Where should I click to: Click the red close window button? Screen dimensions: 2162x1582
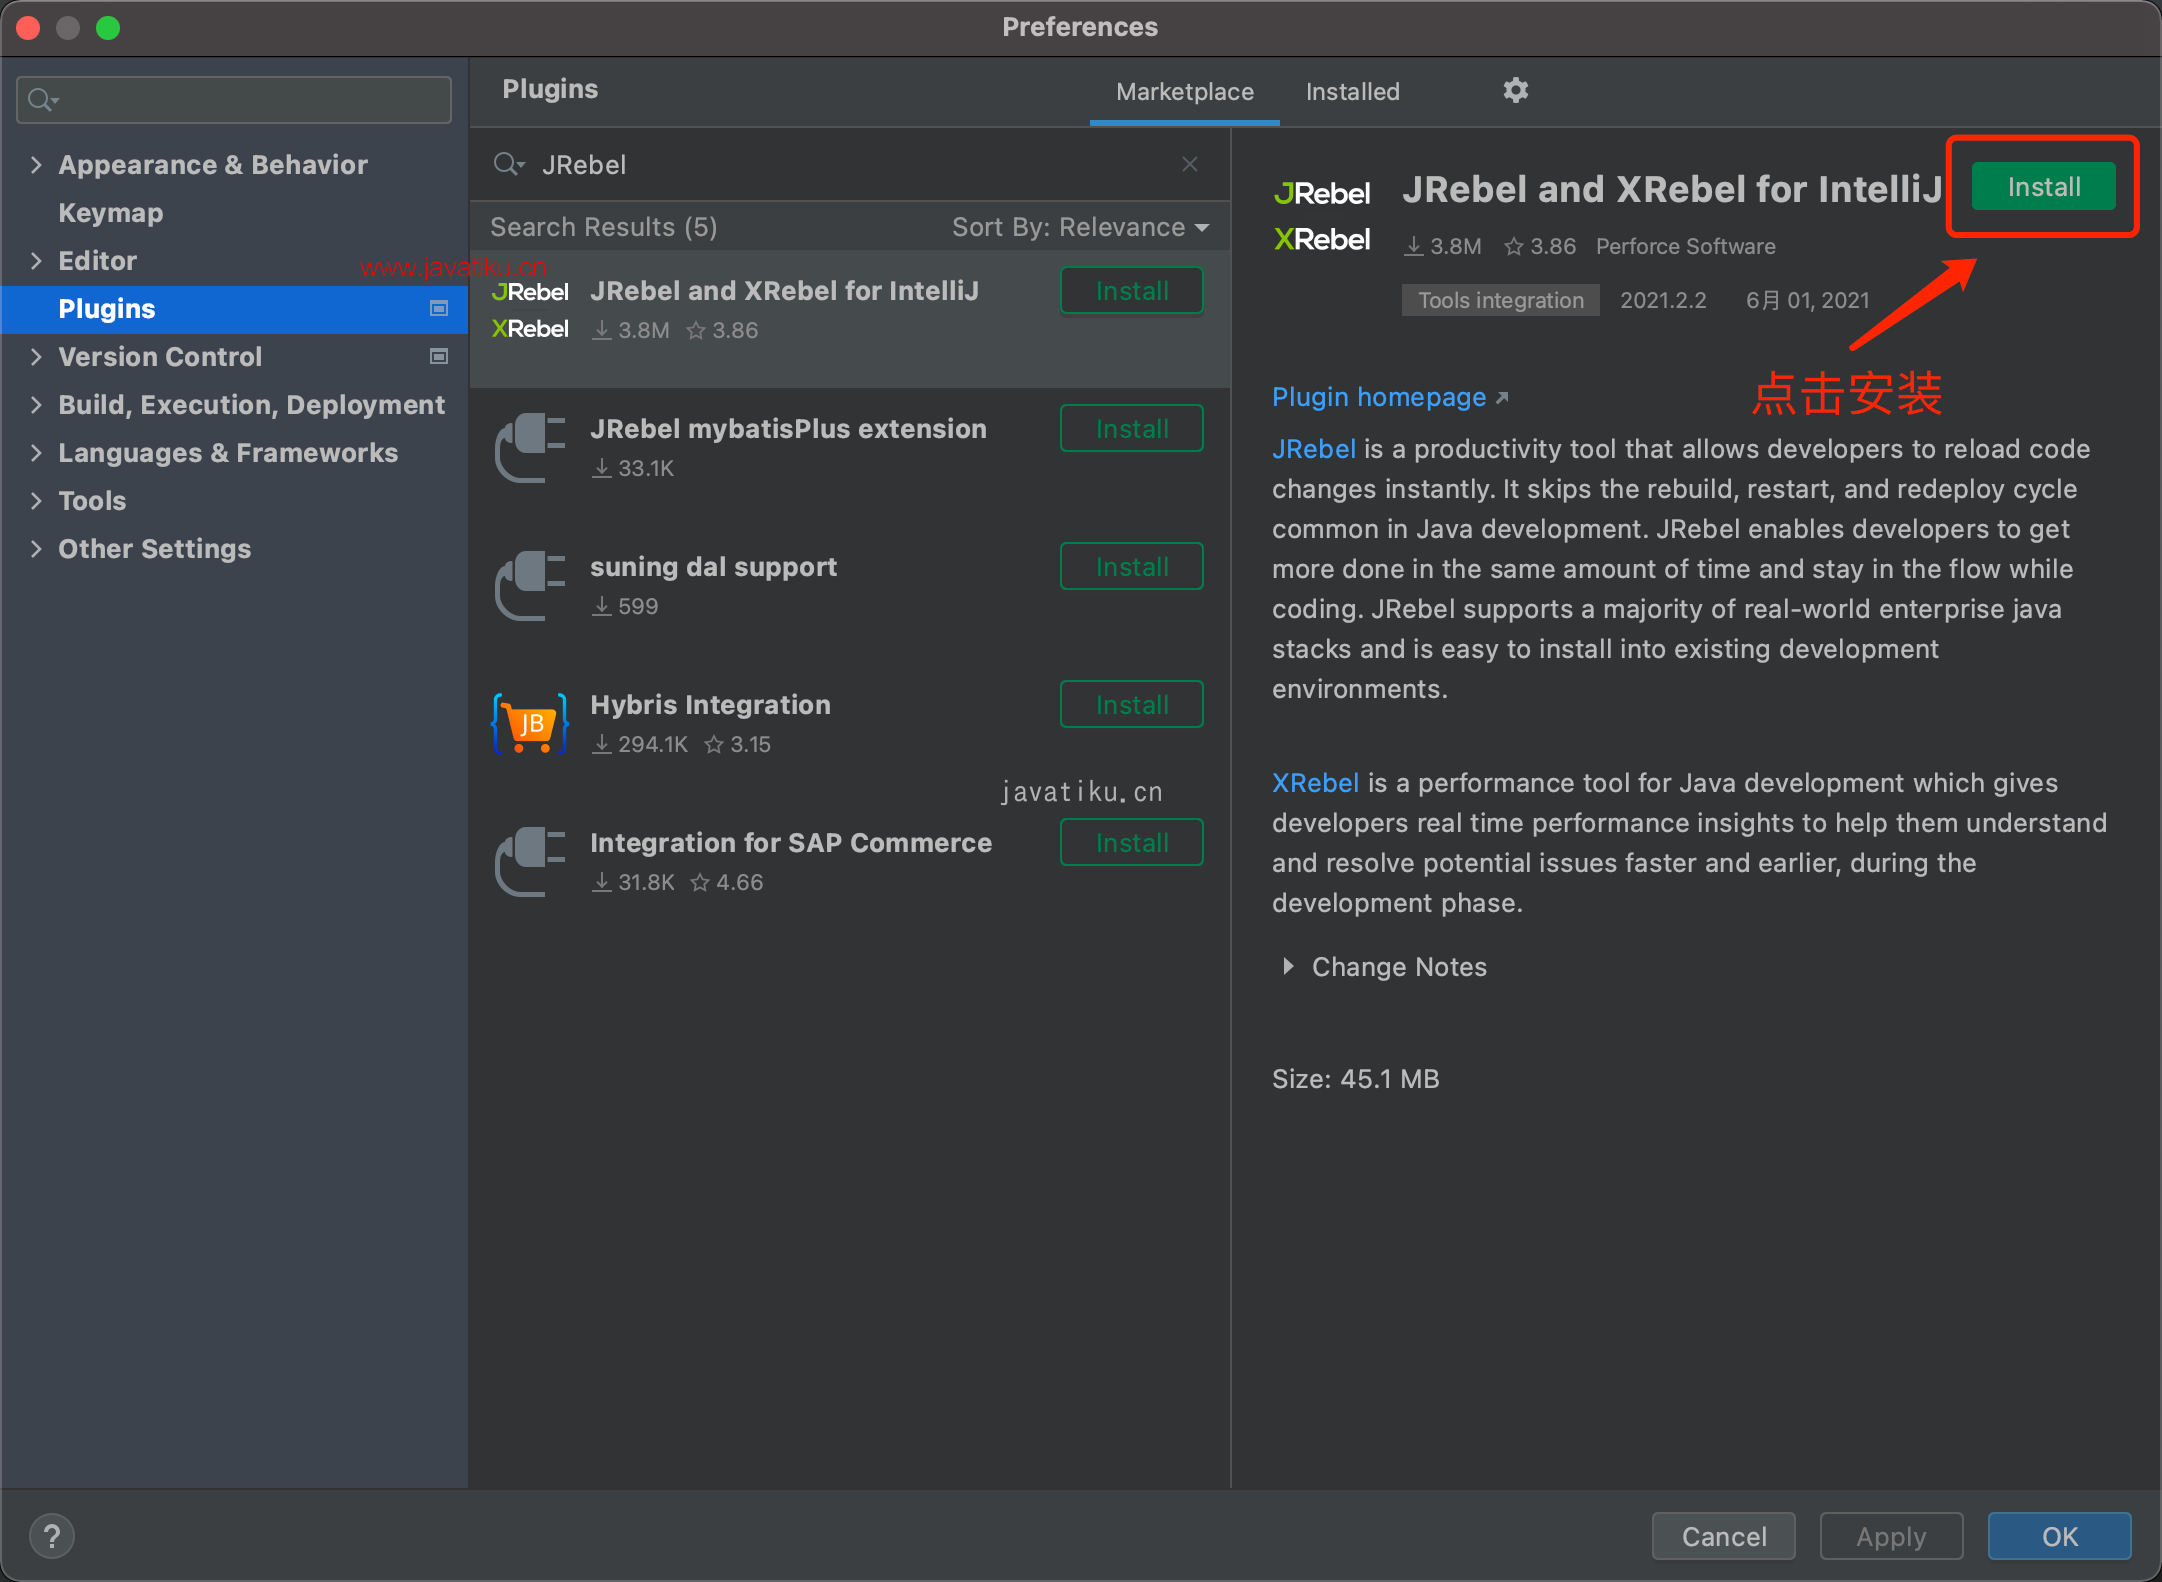pos(28,28)
